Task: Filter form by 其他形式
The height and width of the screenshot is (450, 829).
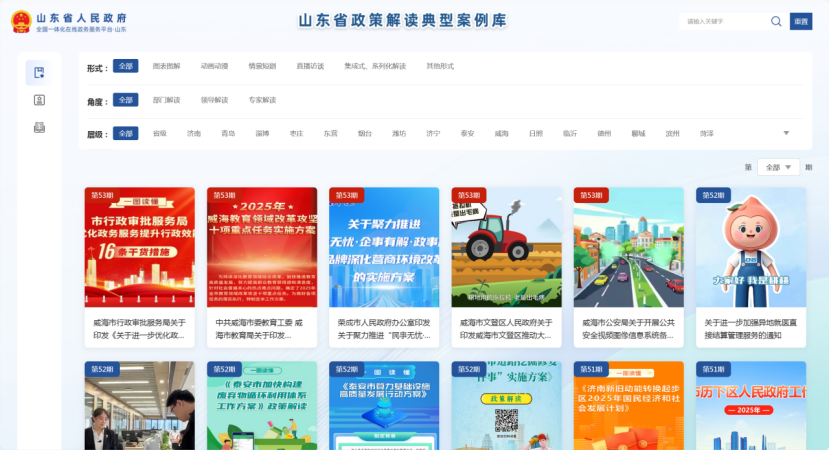Action: 440,66
